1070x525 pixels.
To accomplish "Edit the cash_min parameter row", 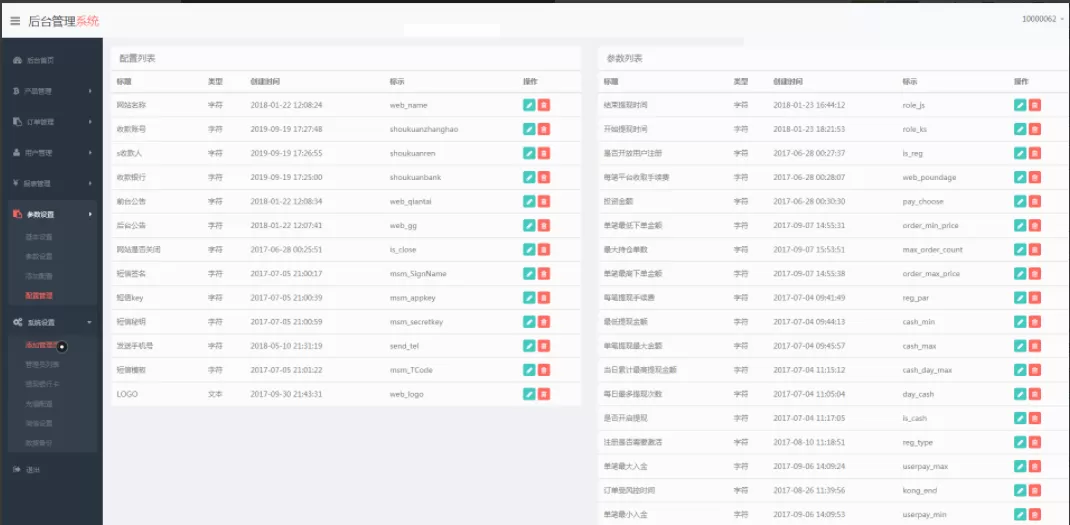I will [x=1020, y=322].
